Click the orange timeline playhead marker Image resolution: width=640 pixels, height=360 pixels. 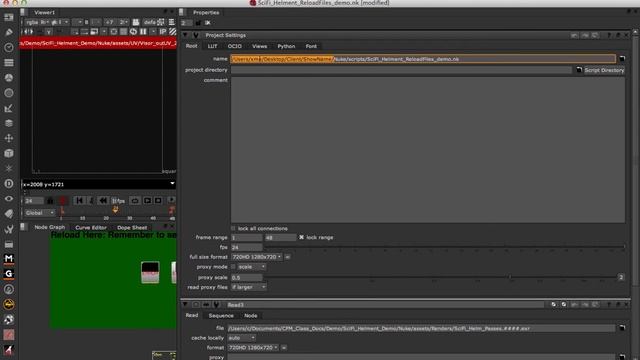[x=115, y=209]
